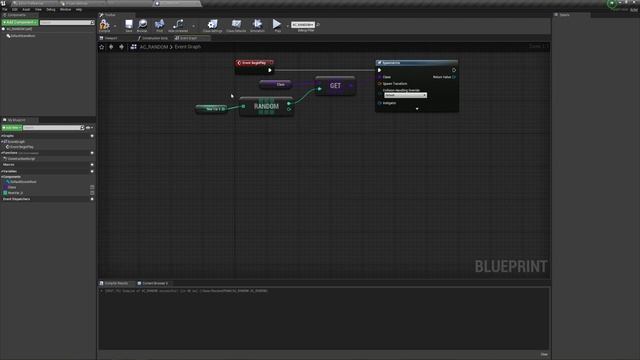The image size is (640, 360).
Task: Navigate forward in graph history
Action: [x=121, y=47]
